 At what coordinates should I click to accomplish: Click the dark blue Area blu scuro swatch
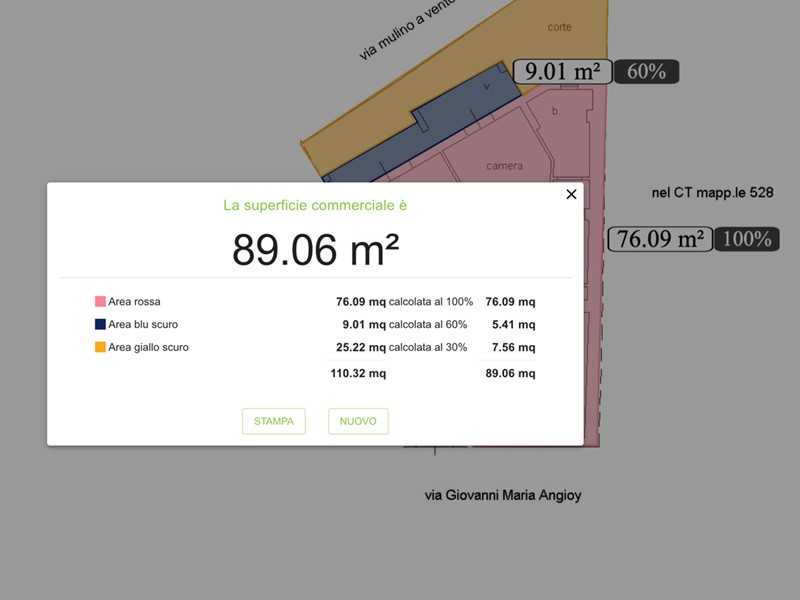pos(101,324)
